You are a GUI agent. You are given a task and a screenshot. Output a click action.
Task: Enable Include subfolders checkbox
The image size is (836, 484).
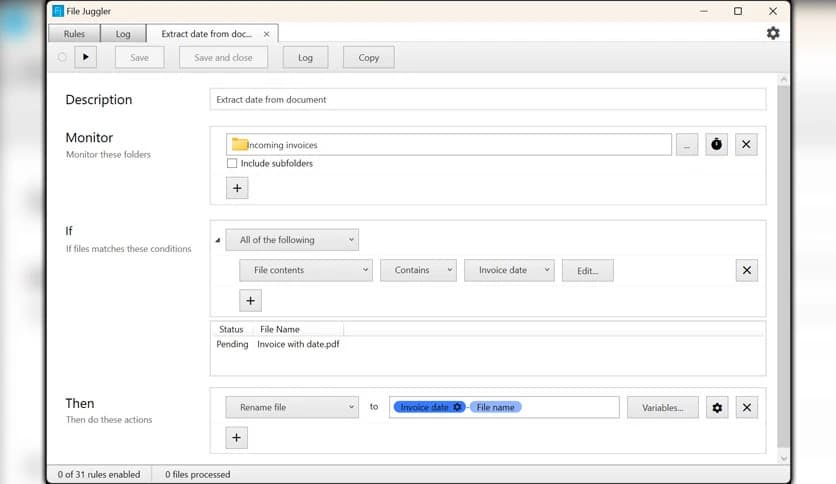pyautogui.click(x=232, y=163)
